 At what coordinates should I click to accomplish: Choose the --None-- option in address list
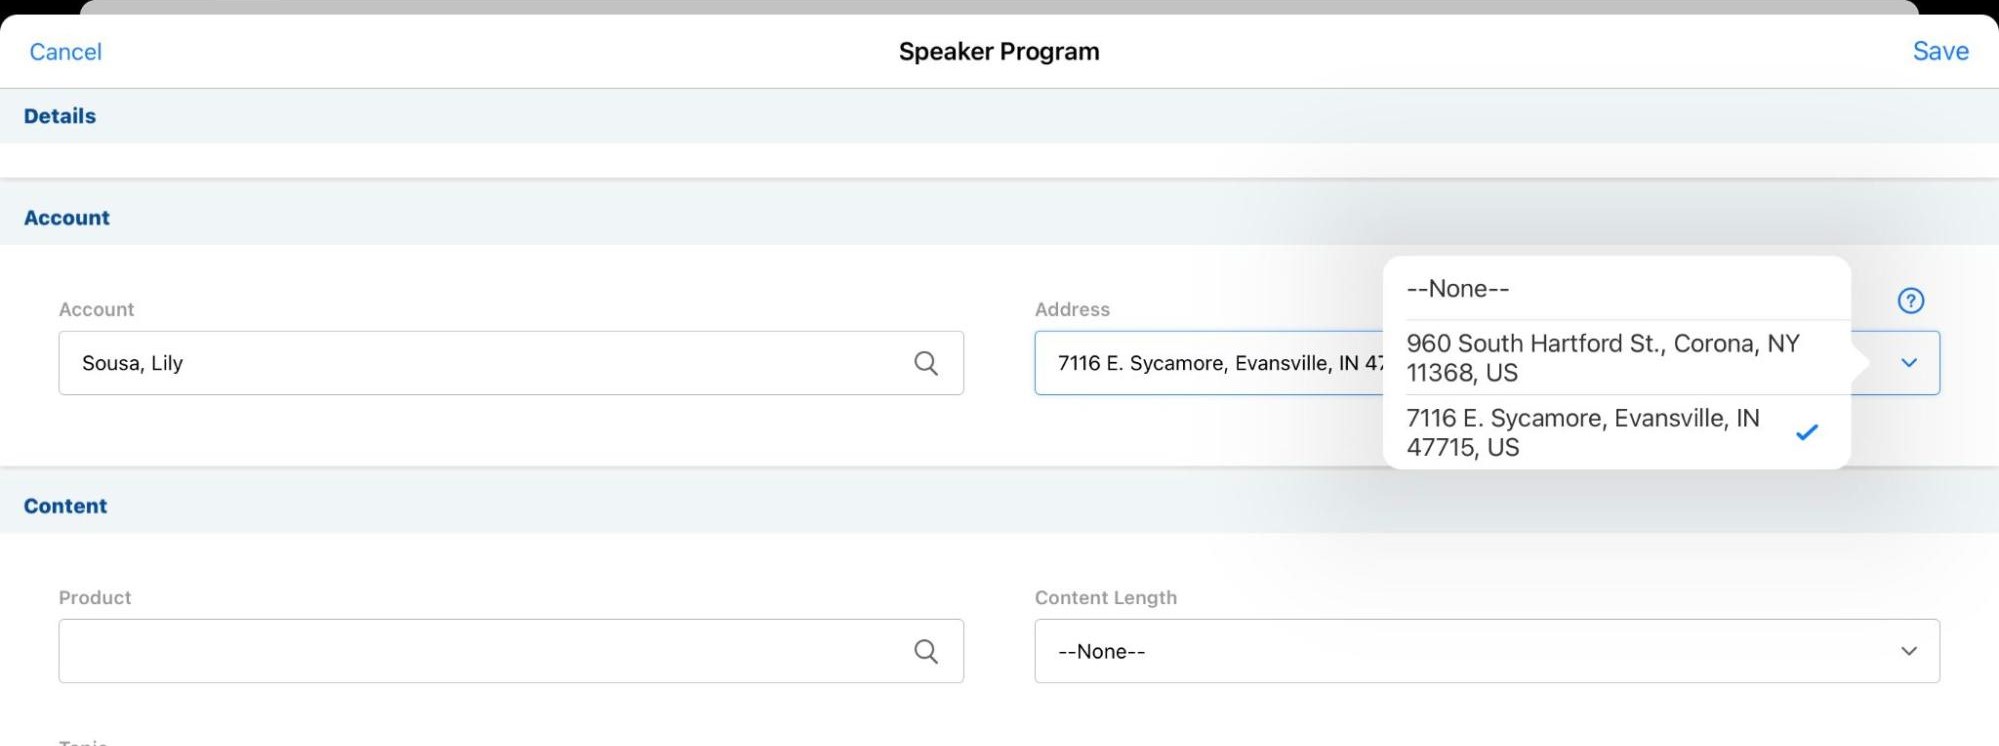pos(1458,289)
